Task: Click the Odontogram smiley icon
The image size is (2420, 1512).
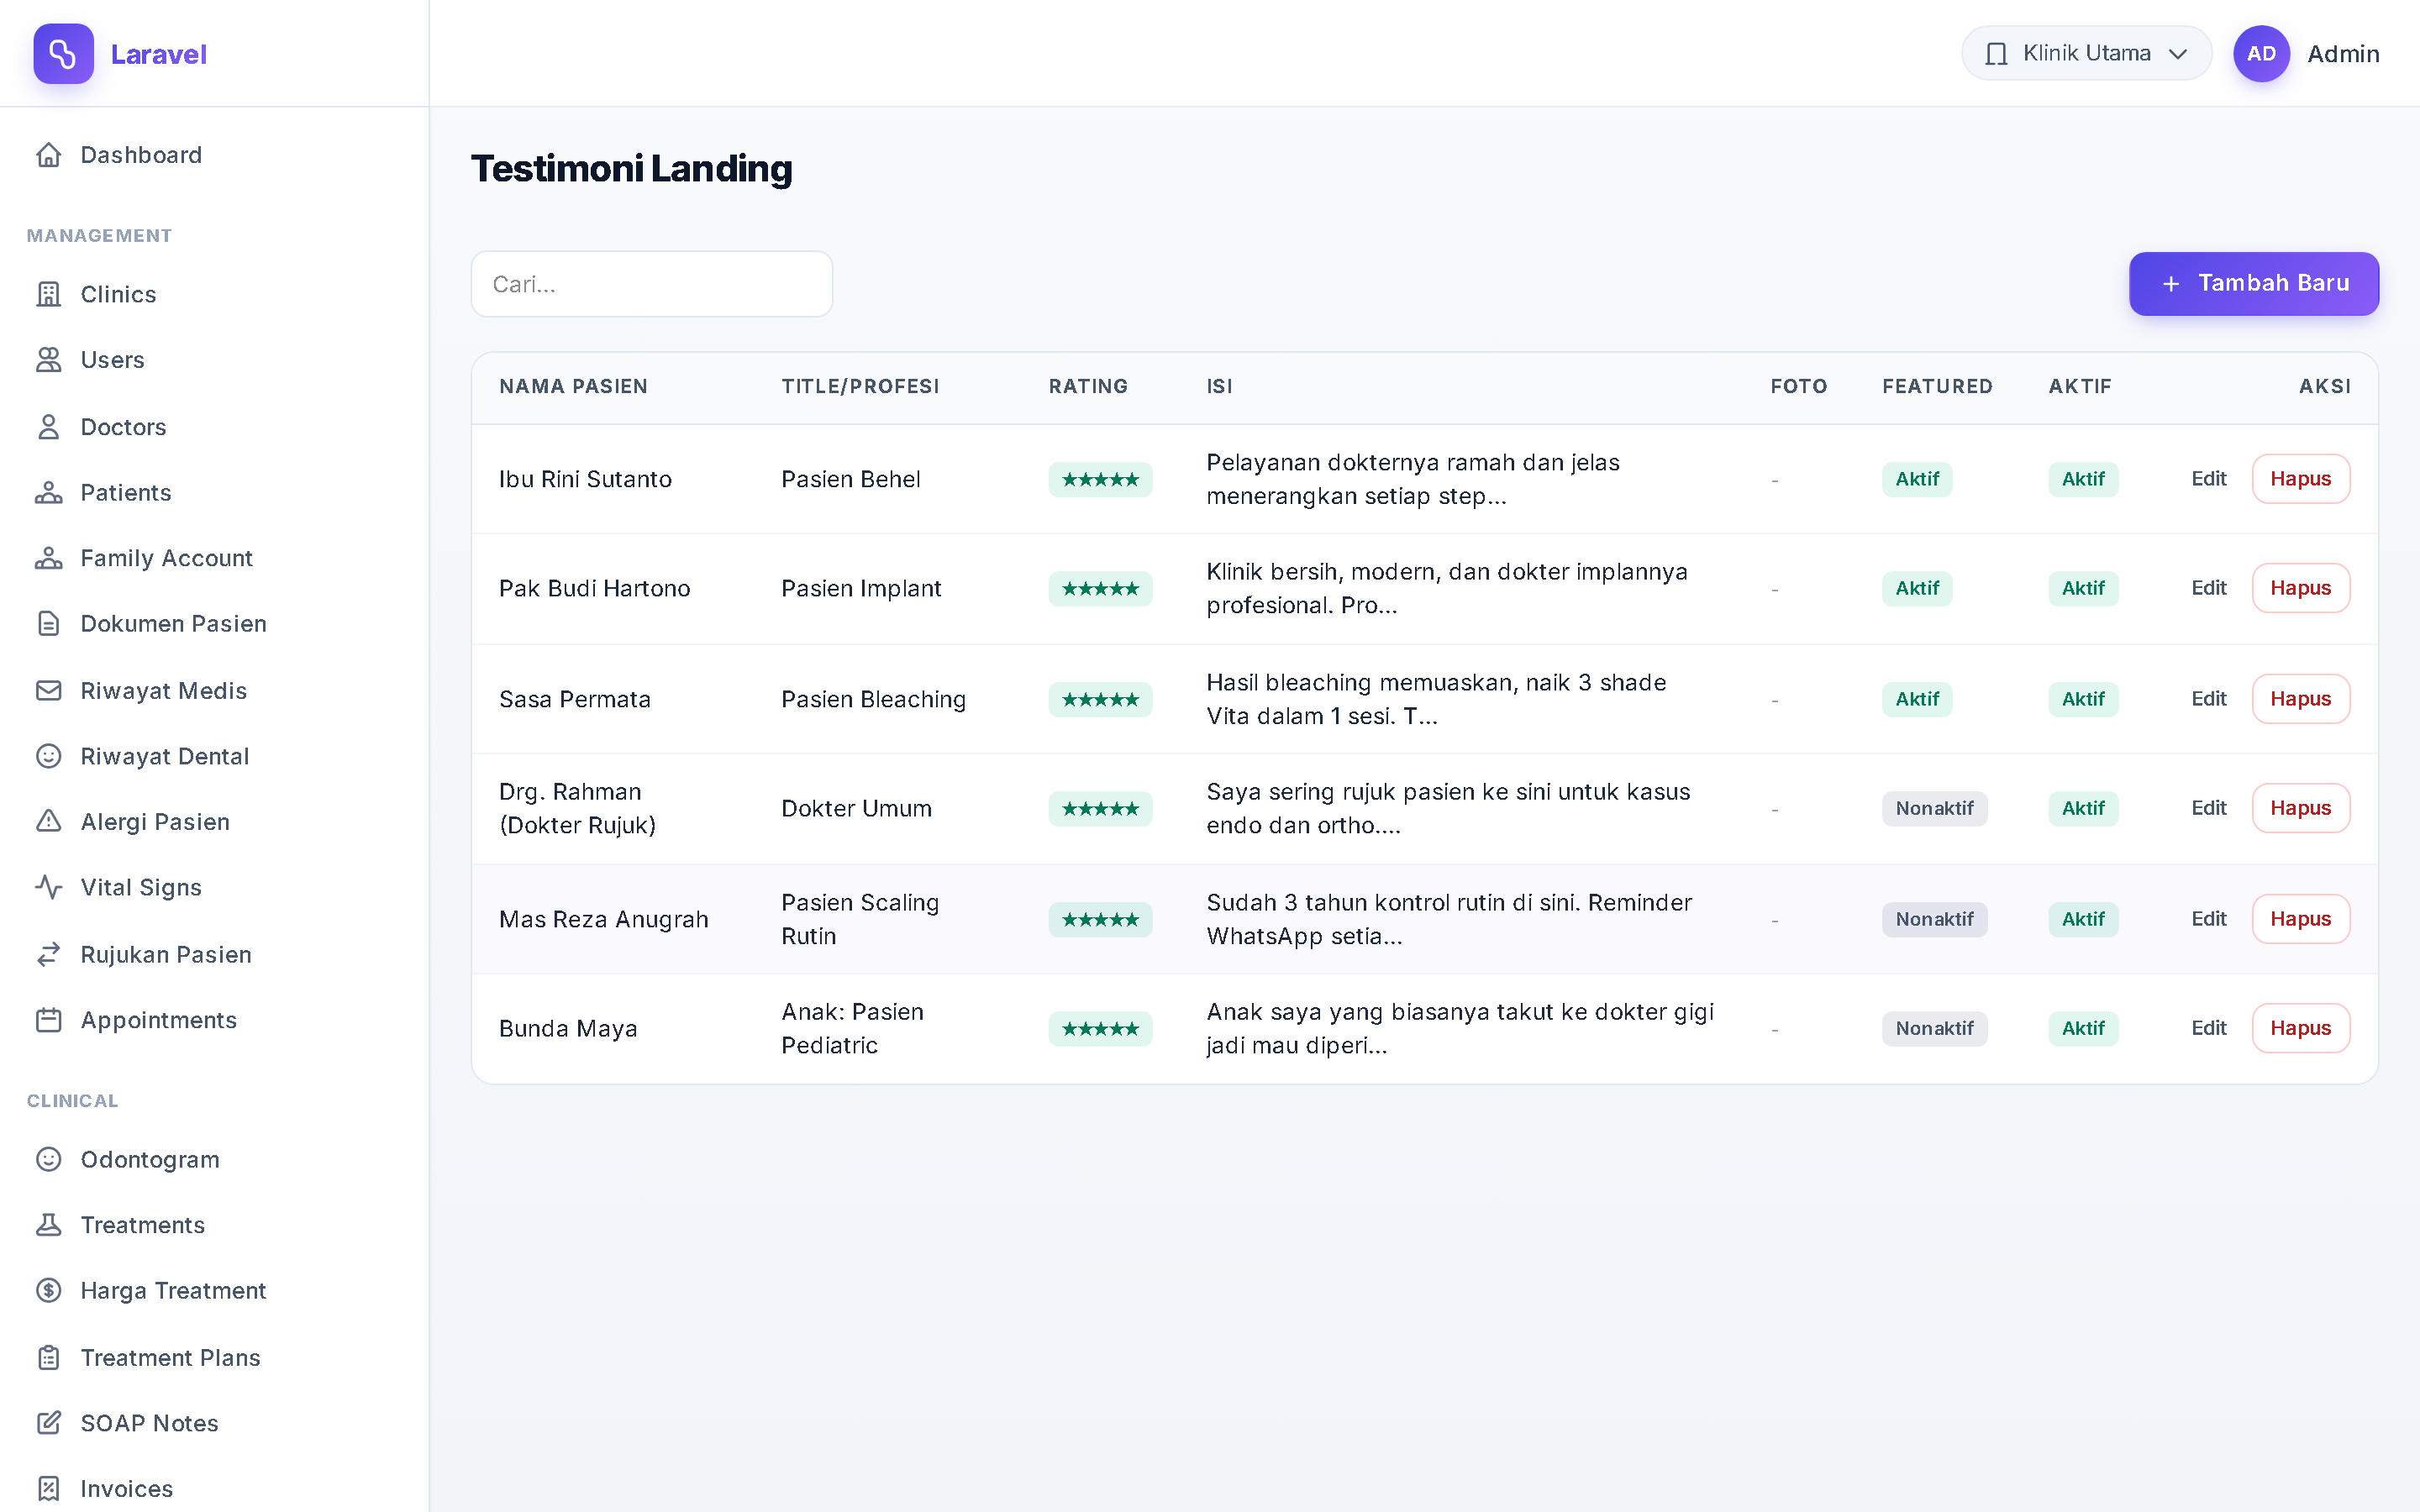Action: (49, 1159)
